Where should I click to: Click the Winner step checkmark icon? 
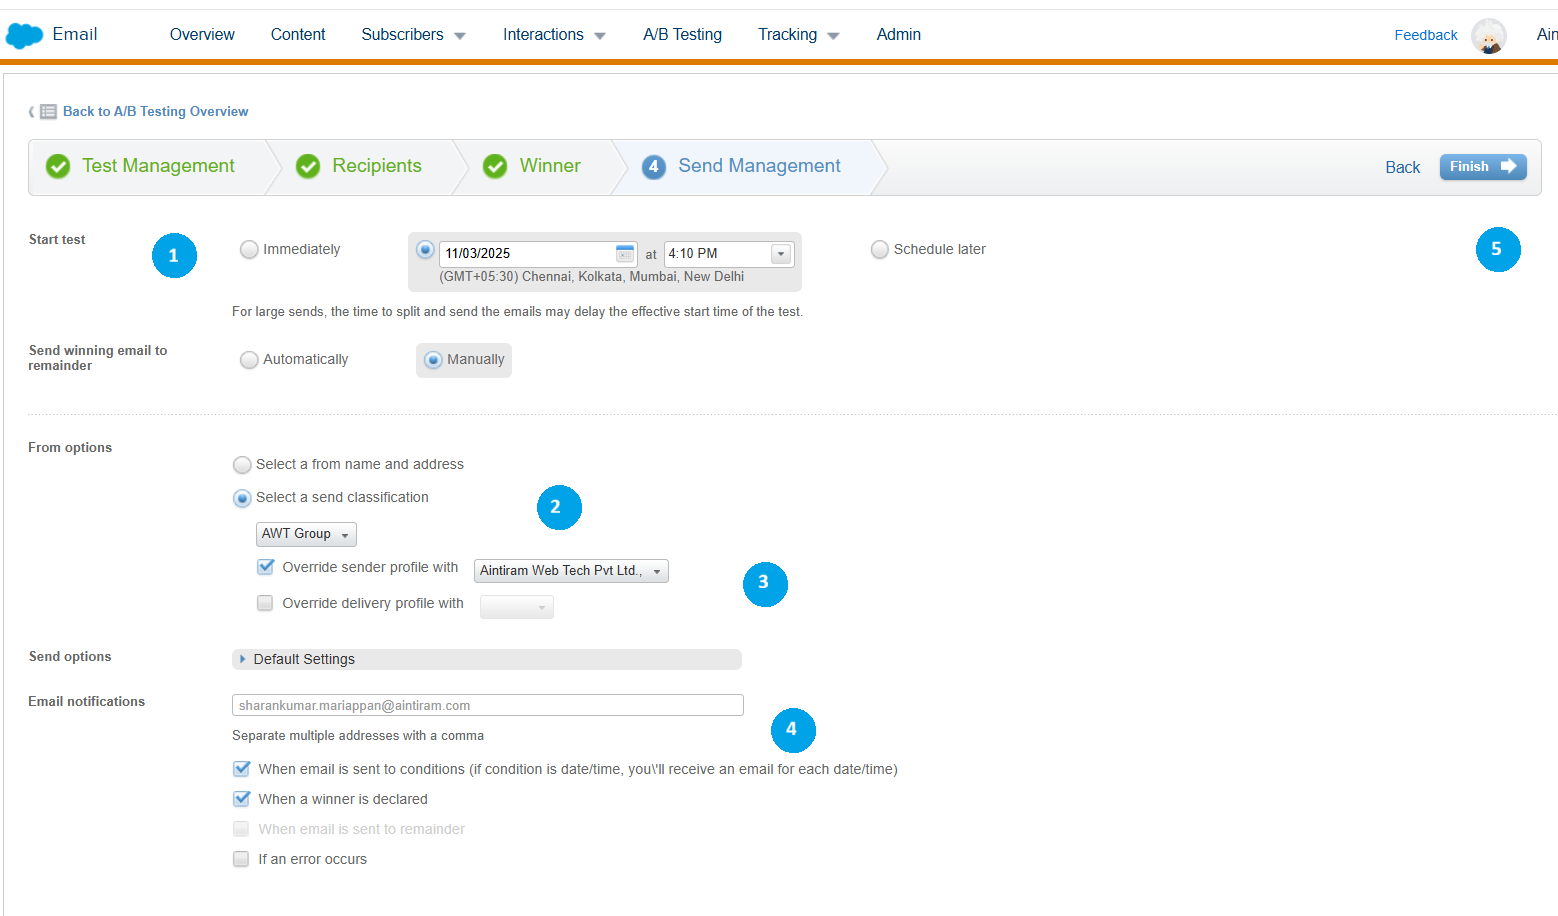click(x=495, y=166)
